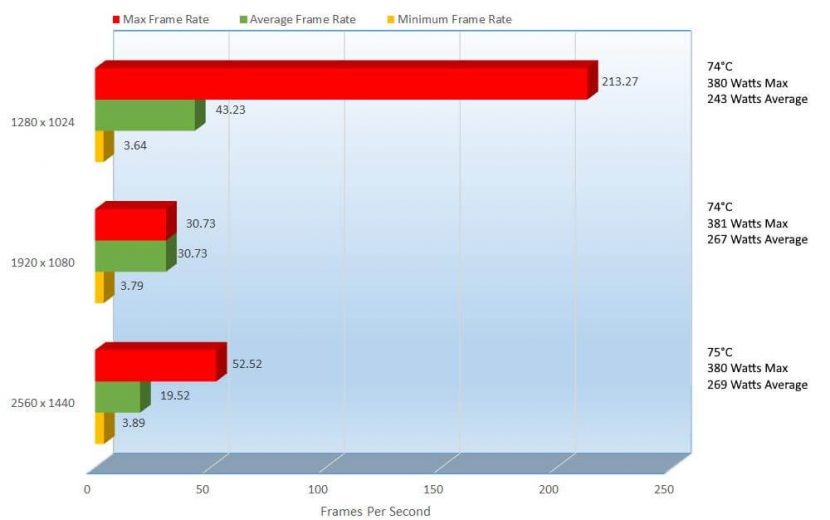
Task: Select the 74°C above 243 Watts block
Action: click(x=719, y=67)
